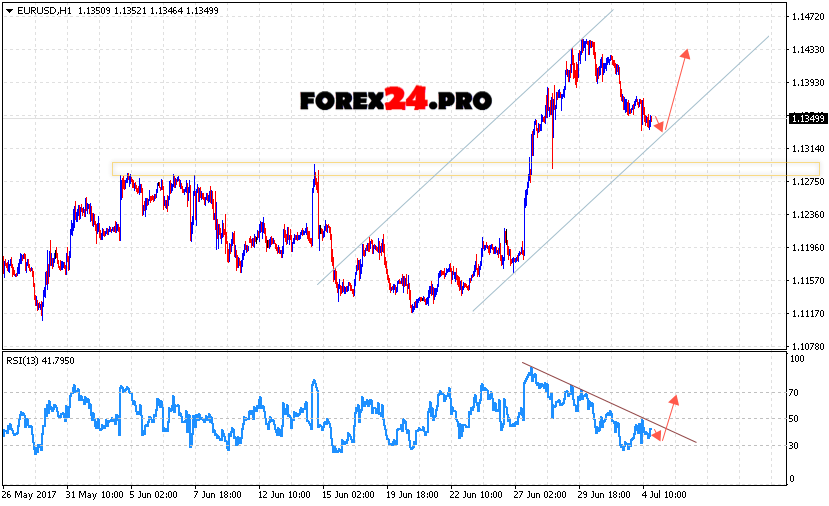Screen dimensions: 829x506
Task: Select the RSI(13) 41.7950 indicator label
Action: coord(39,360)
